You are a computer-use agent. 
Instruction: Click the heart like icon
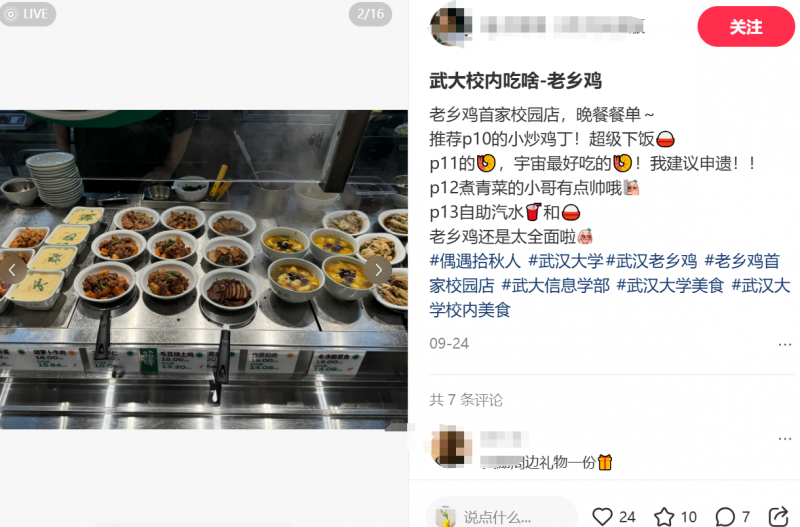click(x=602, y=516)
